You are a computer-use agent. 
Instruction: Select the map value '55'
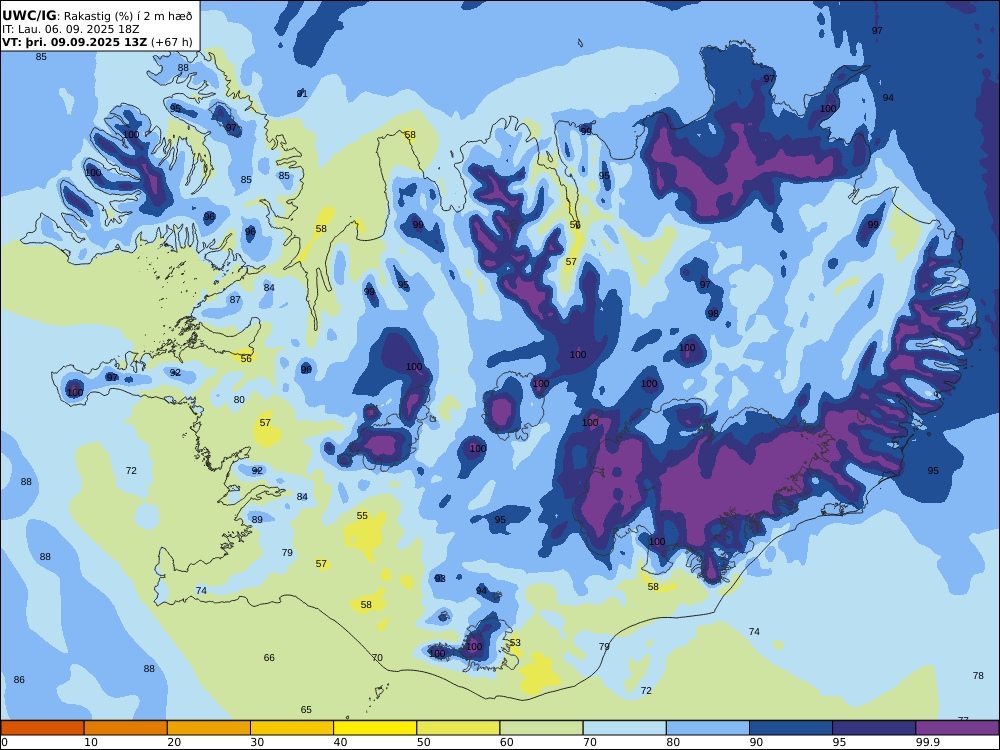(362, 516)
